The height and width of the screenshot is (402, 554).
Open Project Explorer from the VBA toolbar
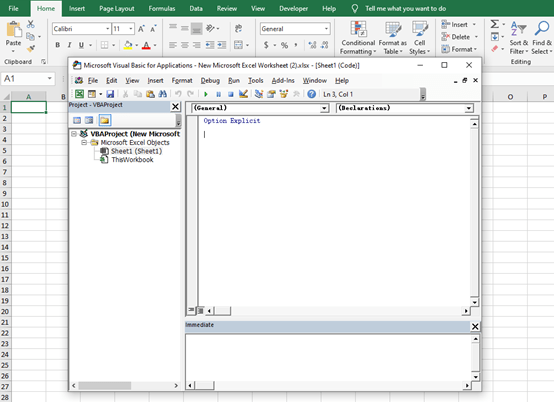click(x=259, y=94)
